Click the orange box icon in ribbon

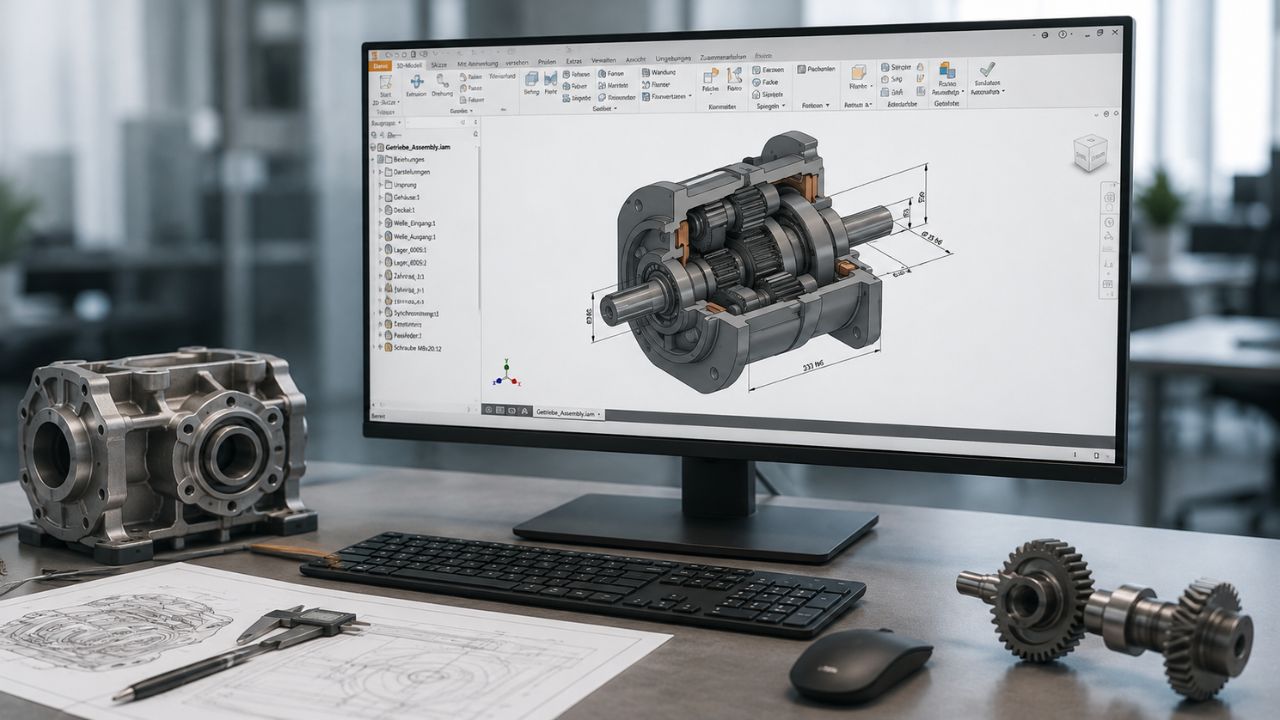click(858, 72)
